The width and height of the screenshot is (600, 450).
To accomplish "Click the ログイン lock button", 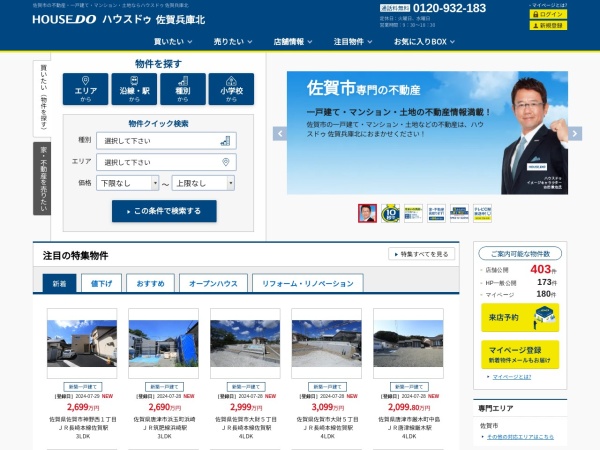I will pos(548,14).
